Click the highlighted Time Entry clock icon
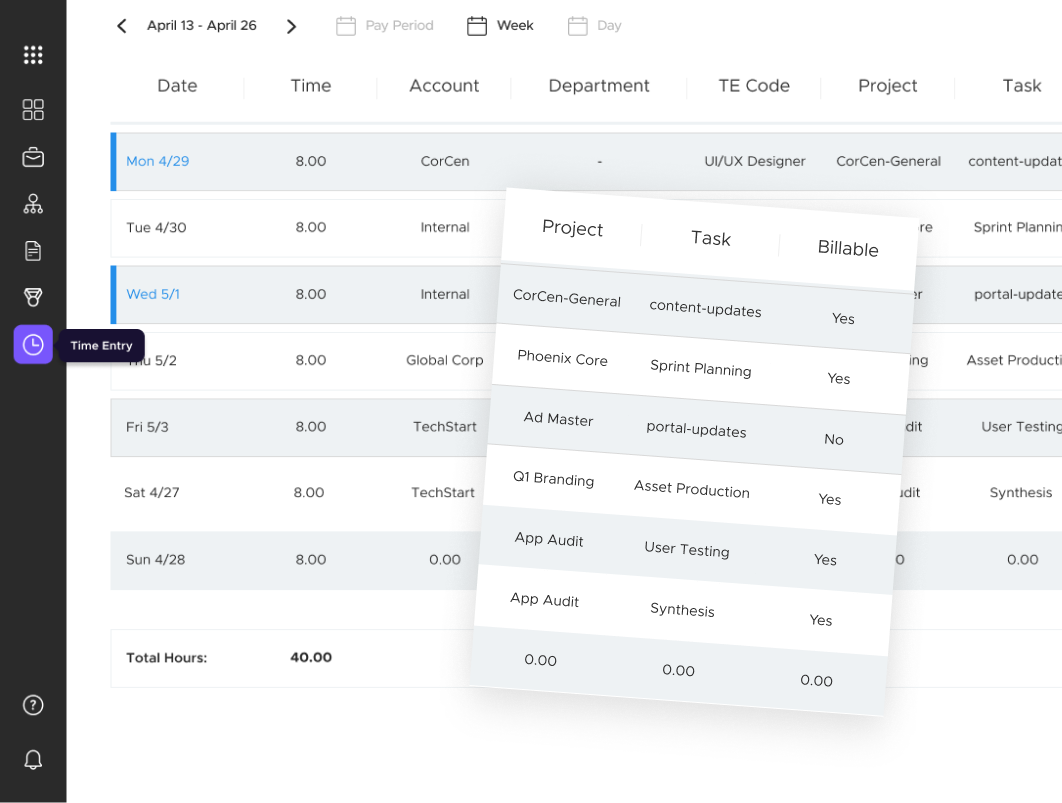Screen dimensions: 1062x803 point(33,344)
